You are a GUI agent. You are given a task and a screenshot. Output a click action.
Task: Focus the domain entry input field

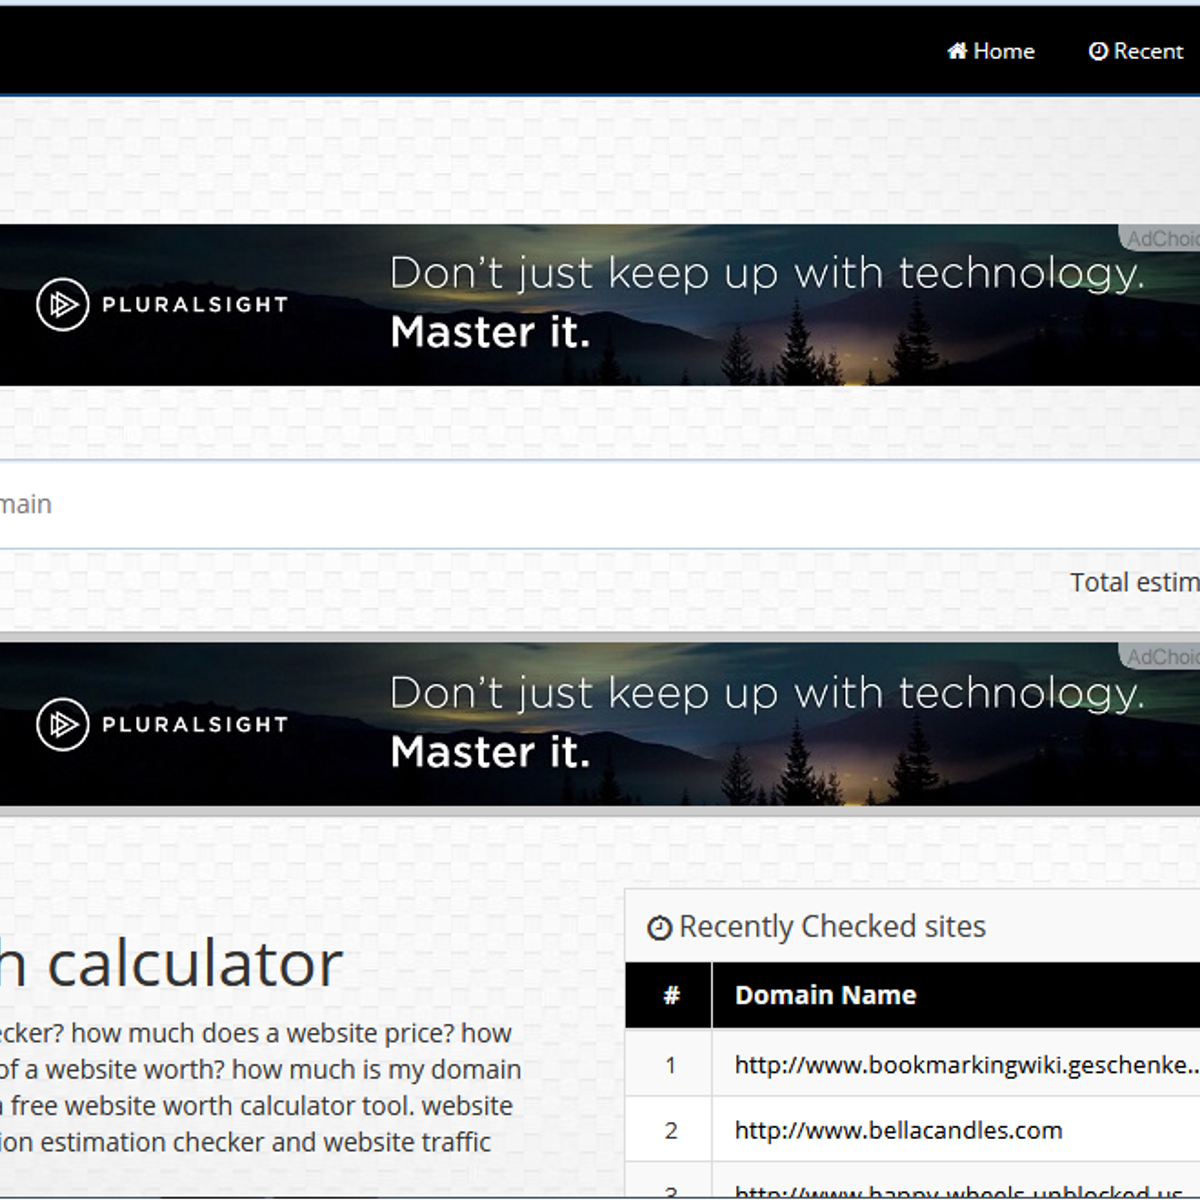600,504
